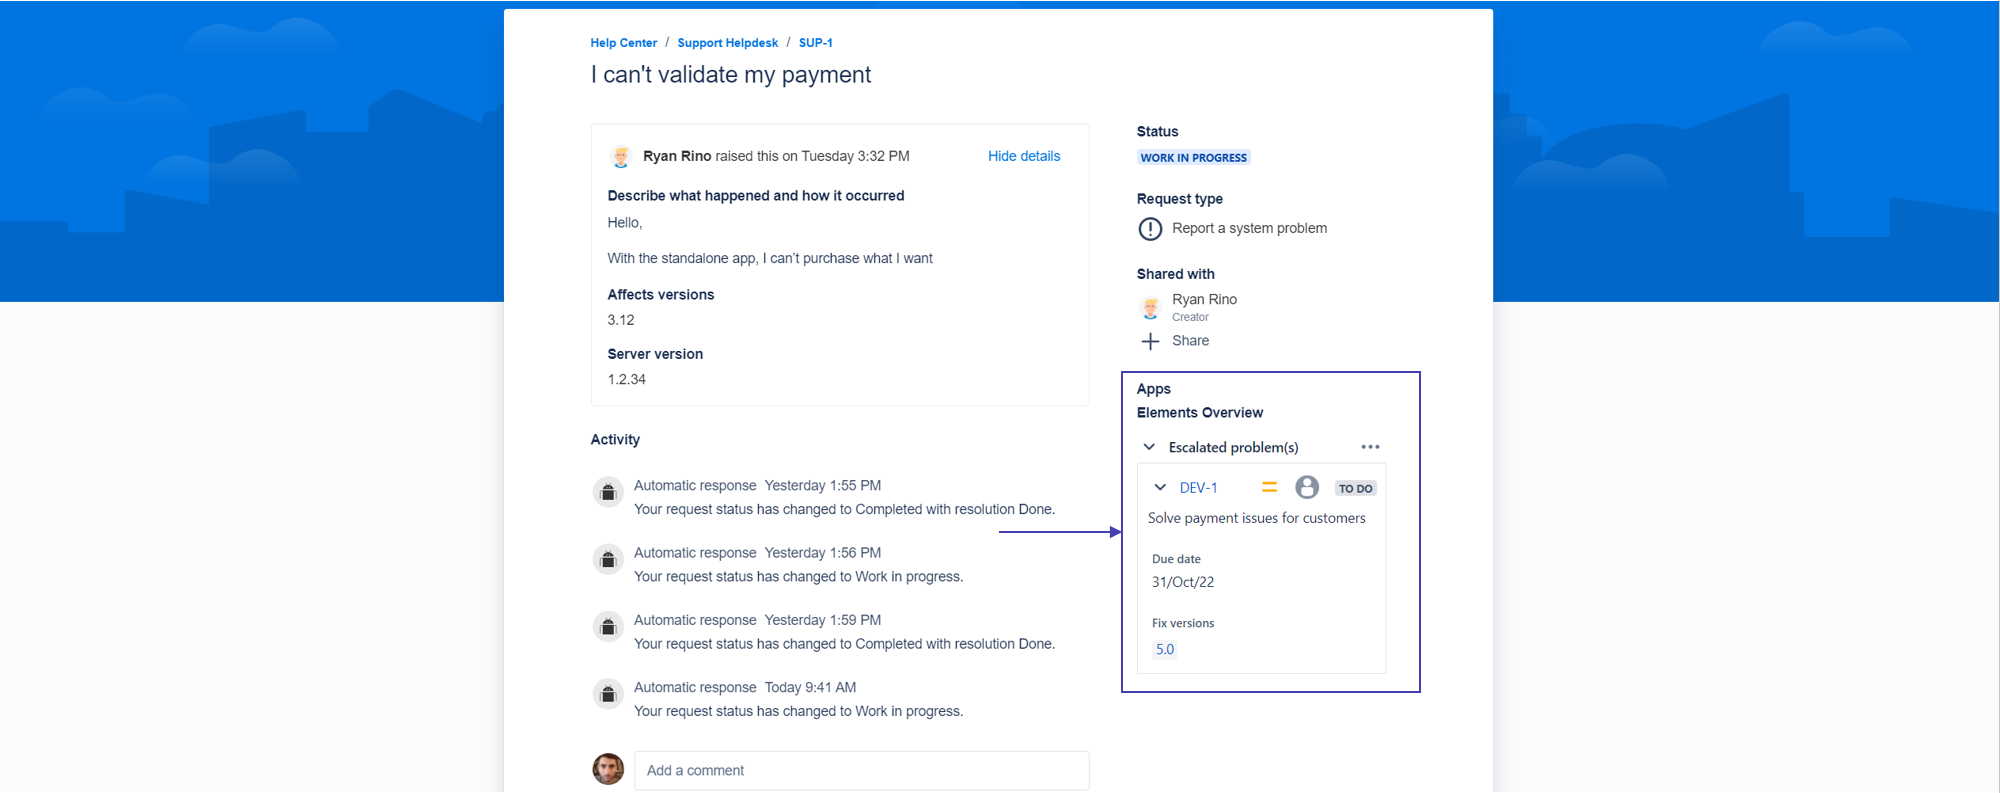This screenshot has height=793, width=2000.
Task: Click the assignee avatar icon on DEV-1
Action: (x=1306, y=487)
